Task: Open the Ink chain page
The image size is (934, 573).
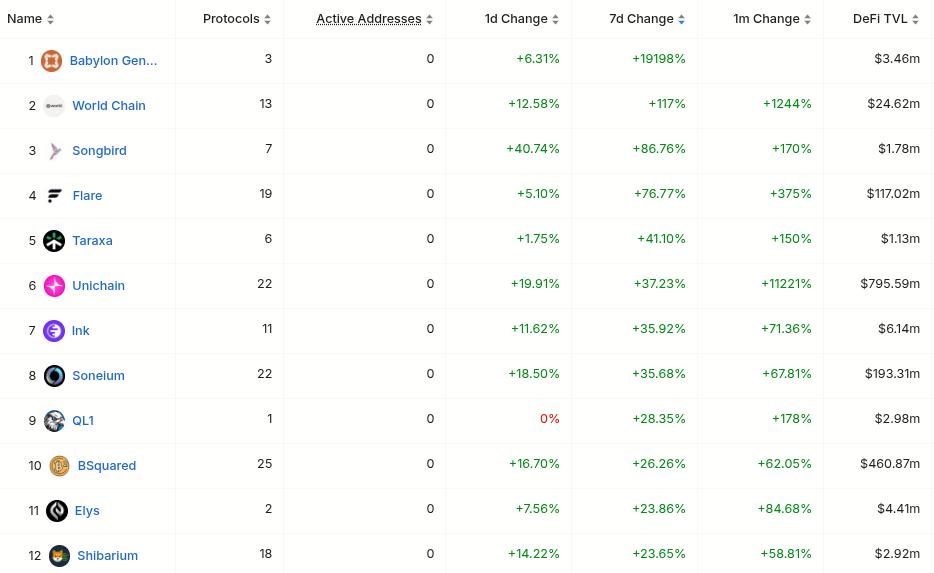Action: click(x=80, y=331)
